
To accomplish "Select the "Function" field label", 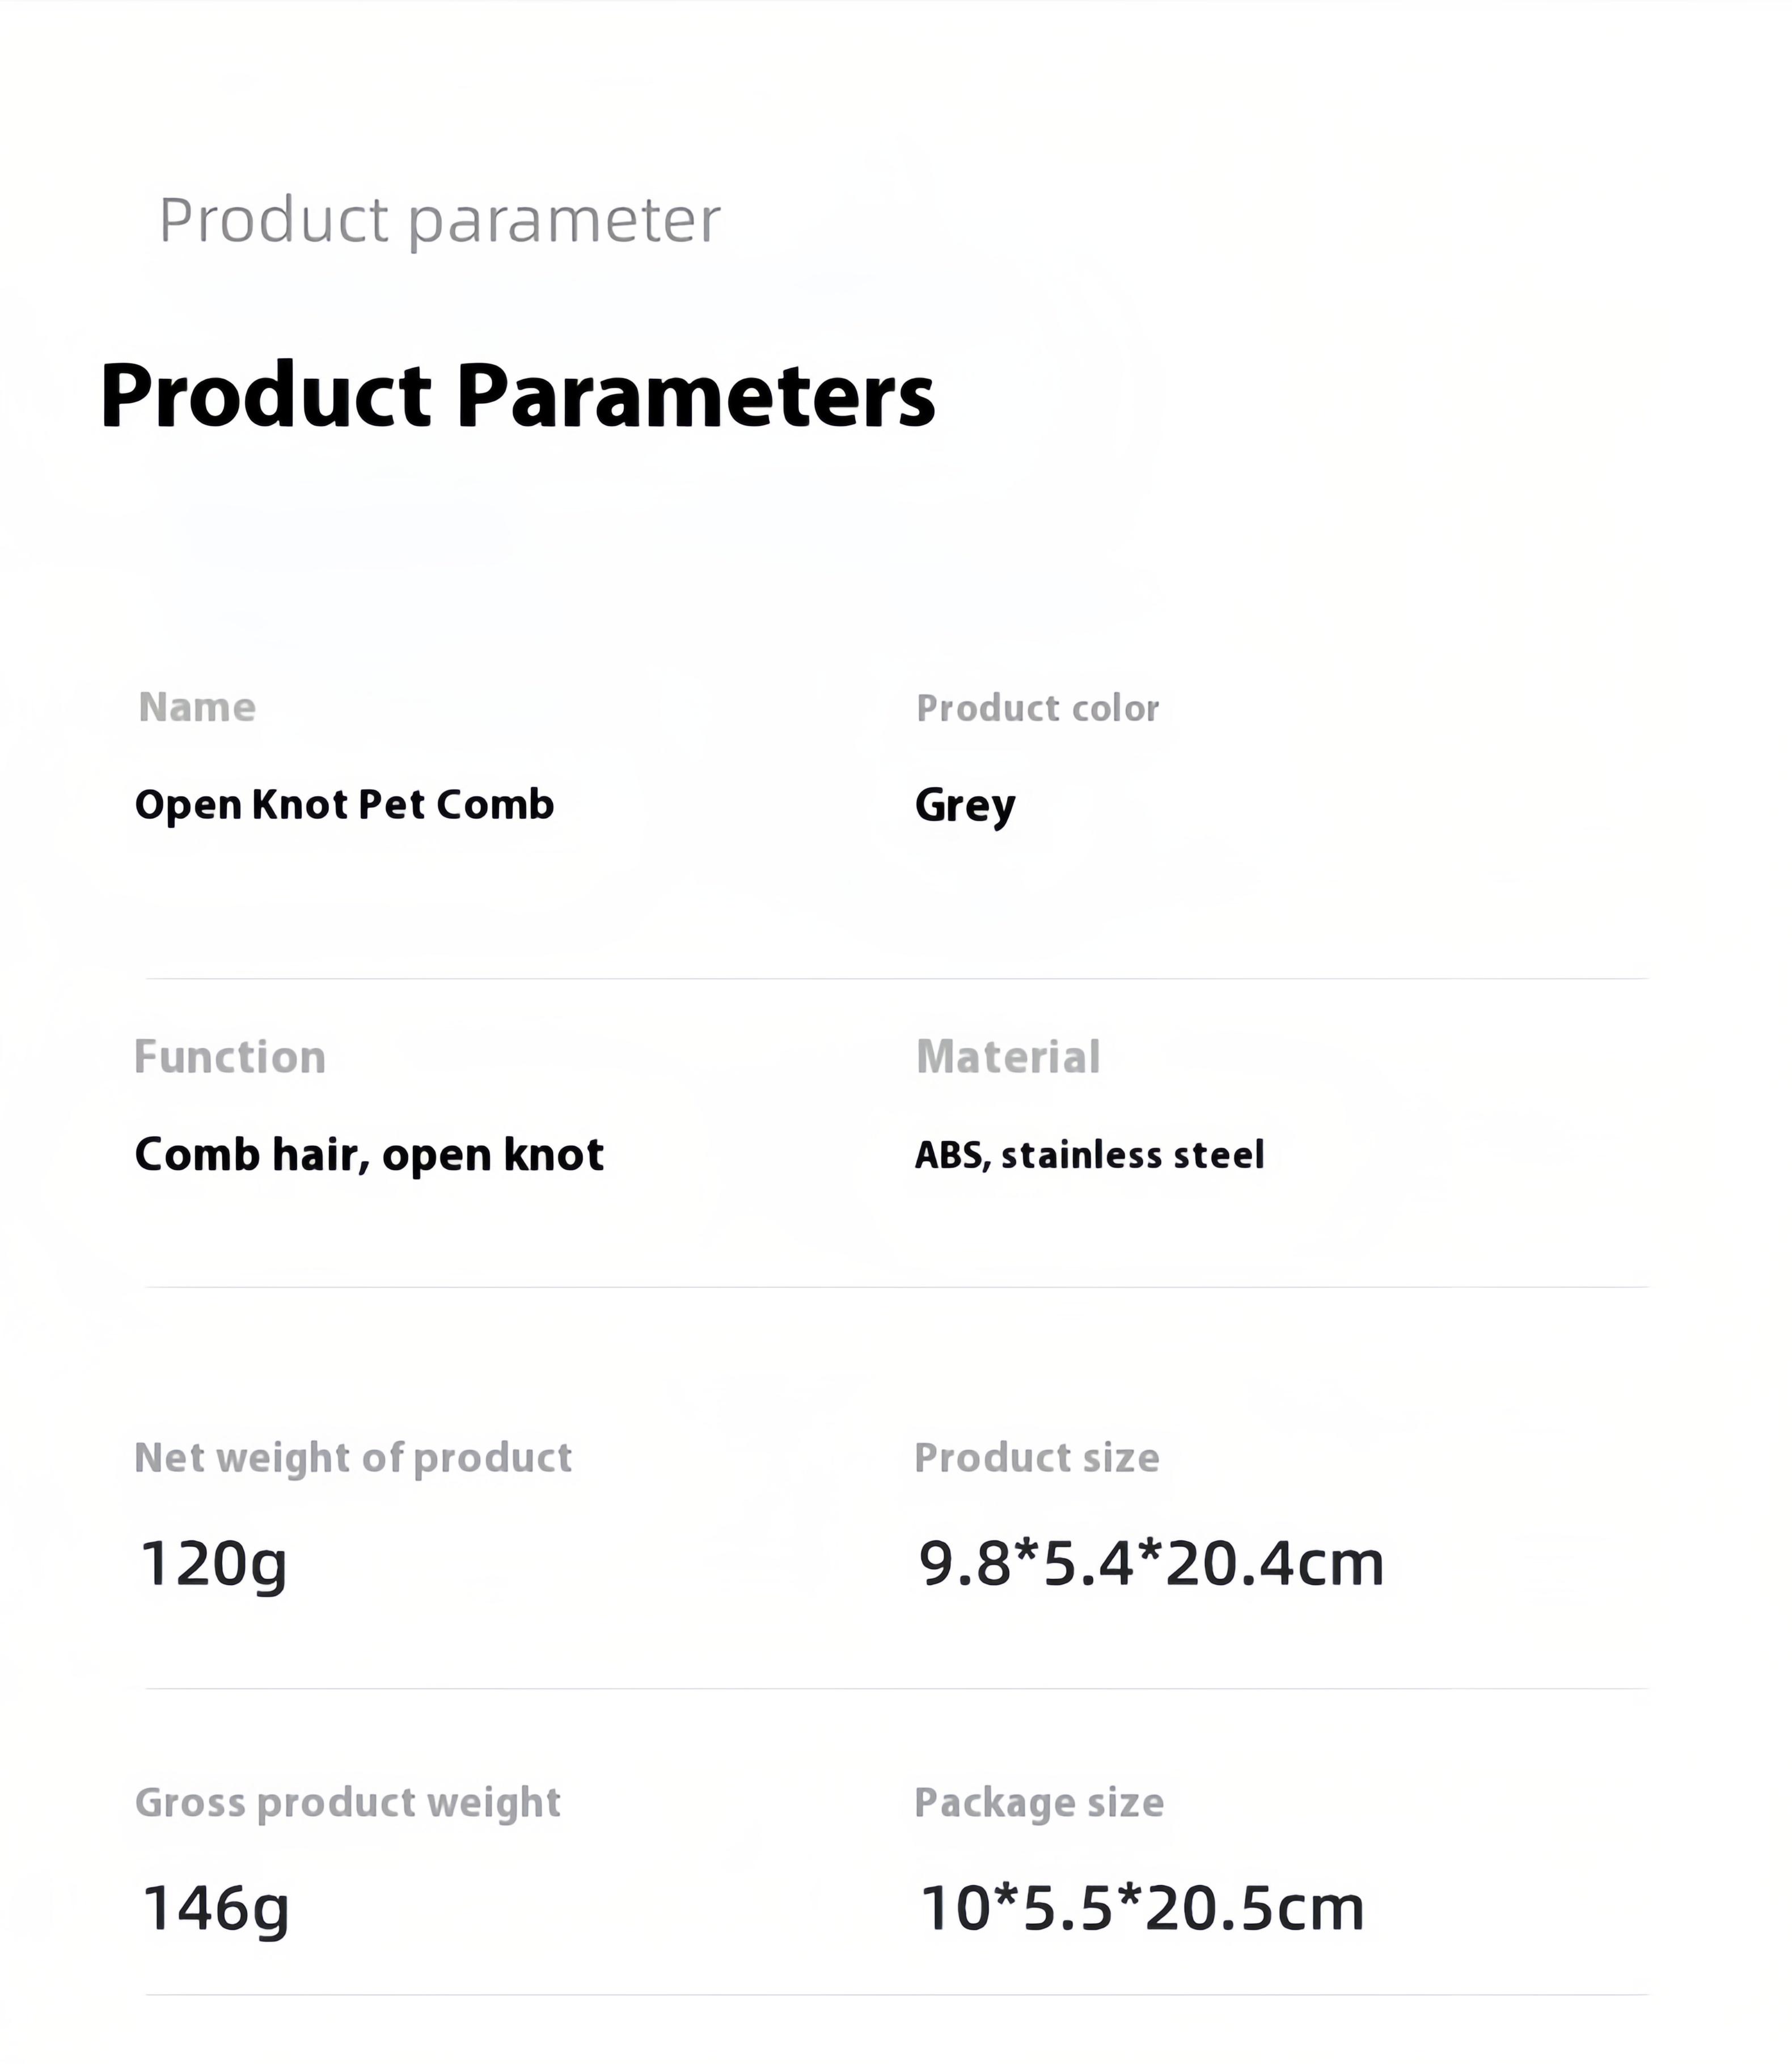I will [x=230, y=1057].
